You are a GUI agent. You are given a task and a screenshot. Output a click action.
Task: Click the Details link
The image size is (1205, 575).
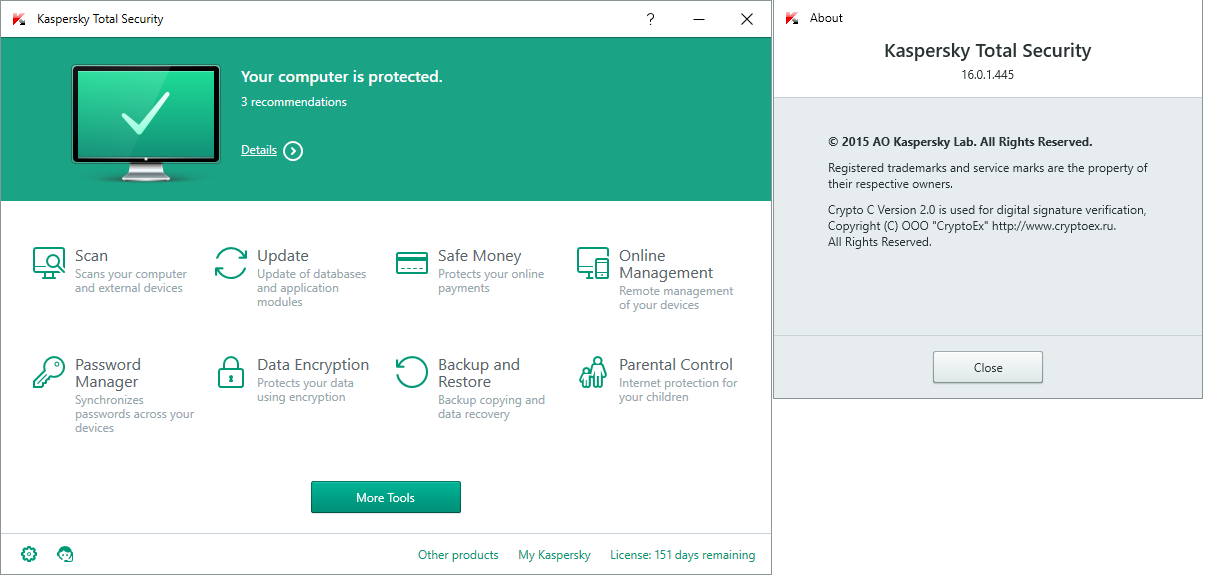pos(259,150)
